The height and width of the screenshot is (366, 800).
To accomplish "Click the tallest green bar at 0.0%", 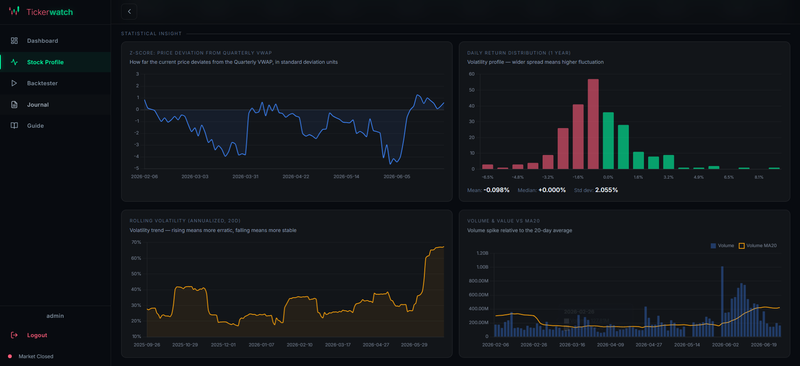I will [608, 140].
